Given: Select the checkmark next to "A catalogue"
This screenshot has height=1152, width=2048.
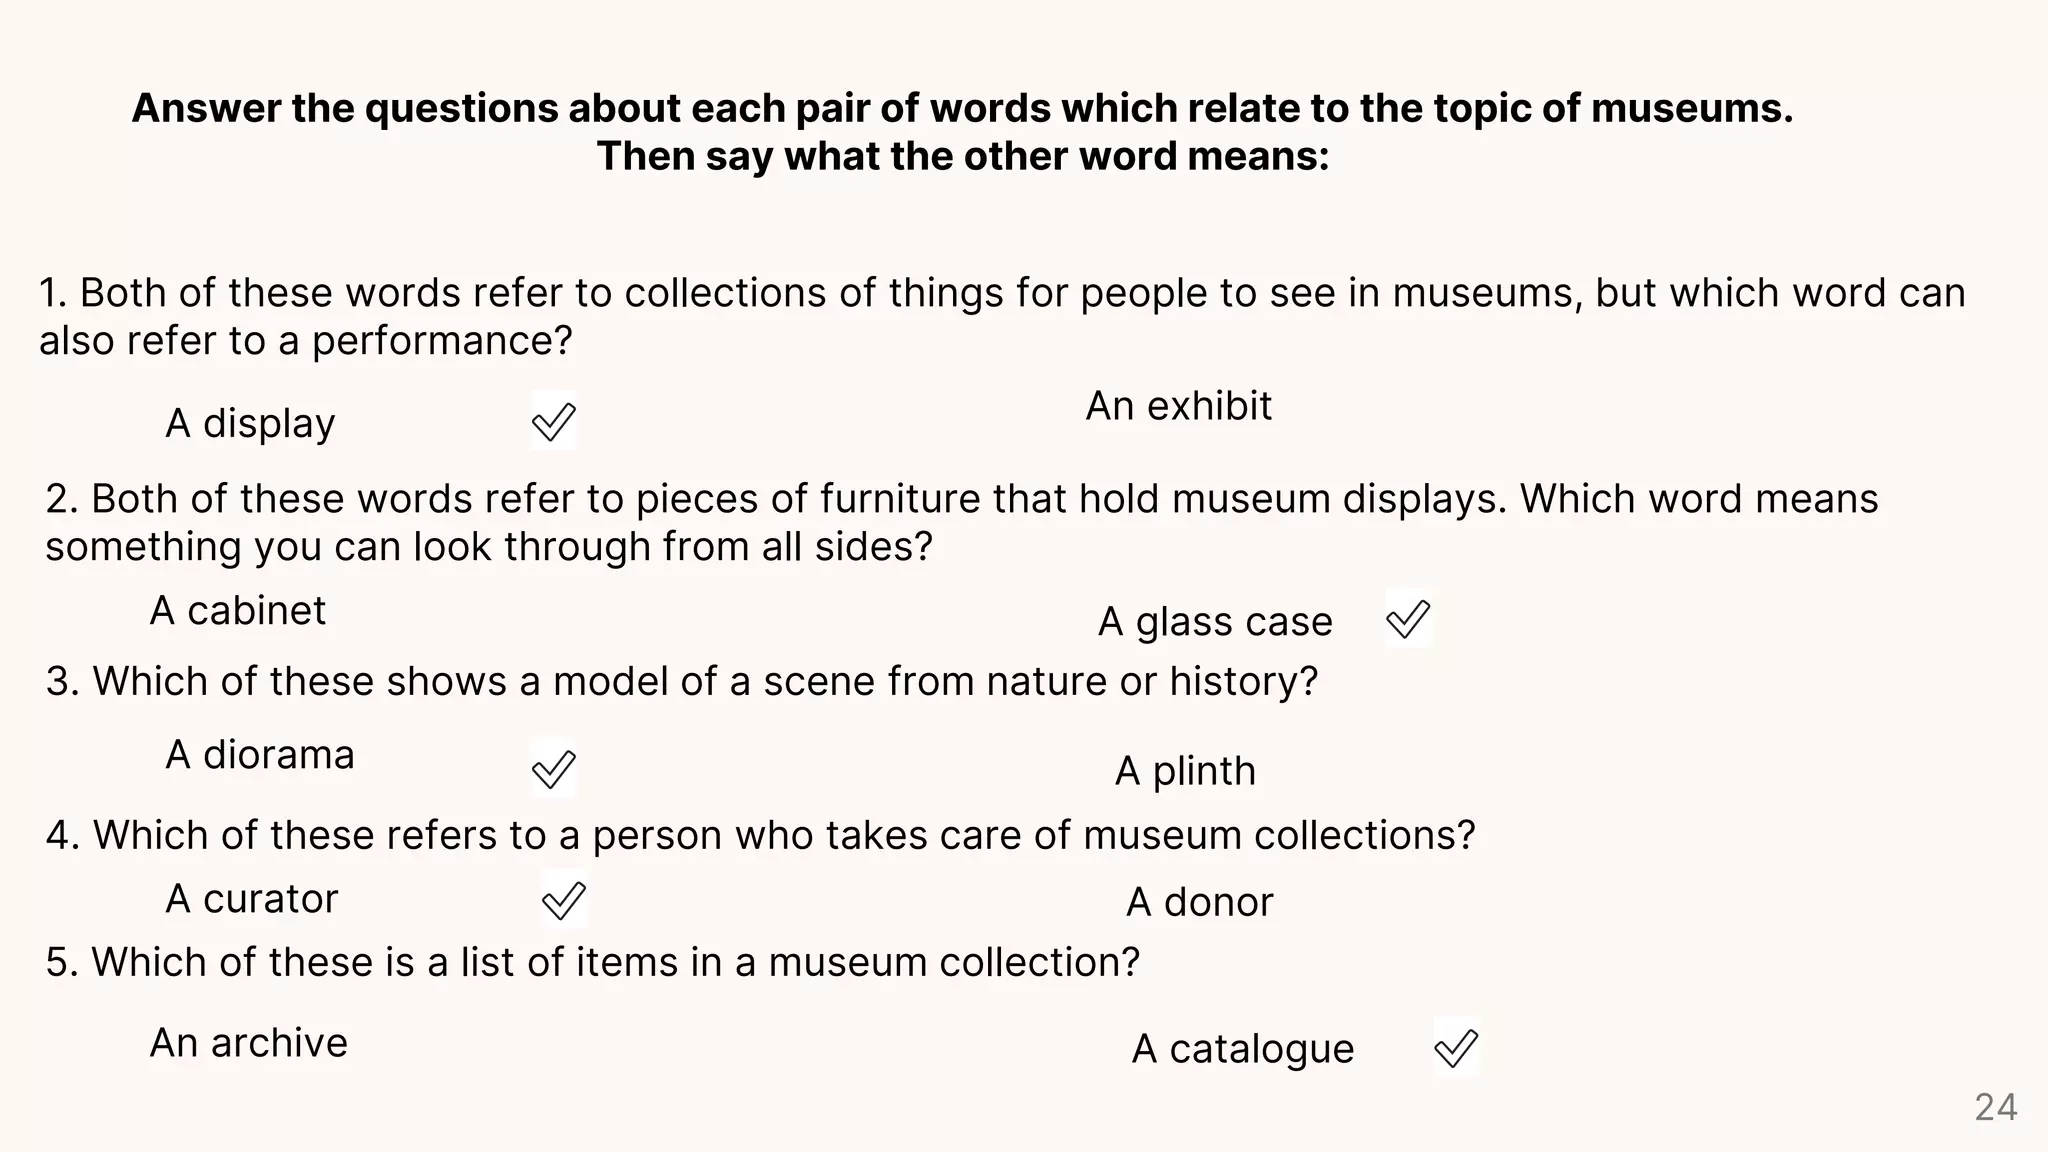Looking at the screenshot, I should tap(1456, 1048).
